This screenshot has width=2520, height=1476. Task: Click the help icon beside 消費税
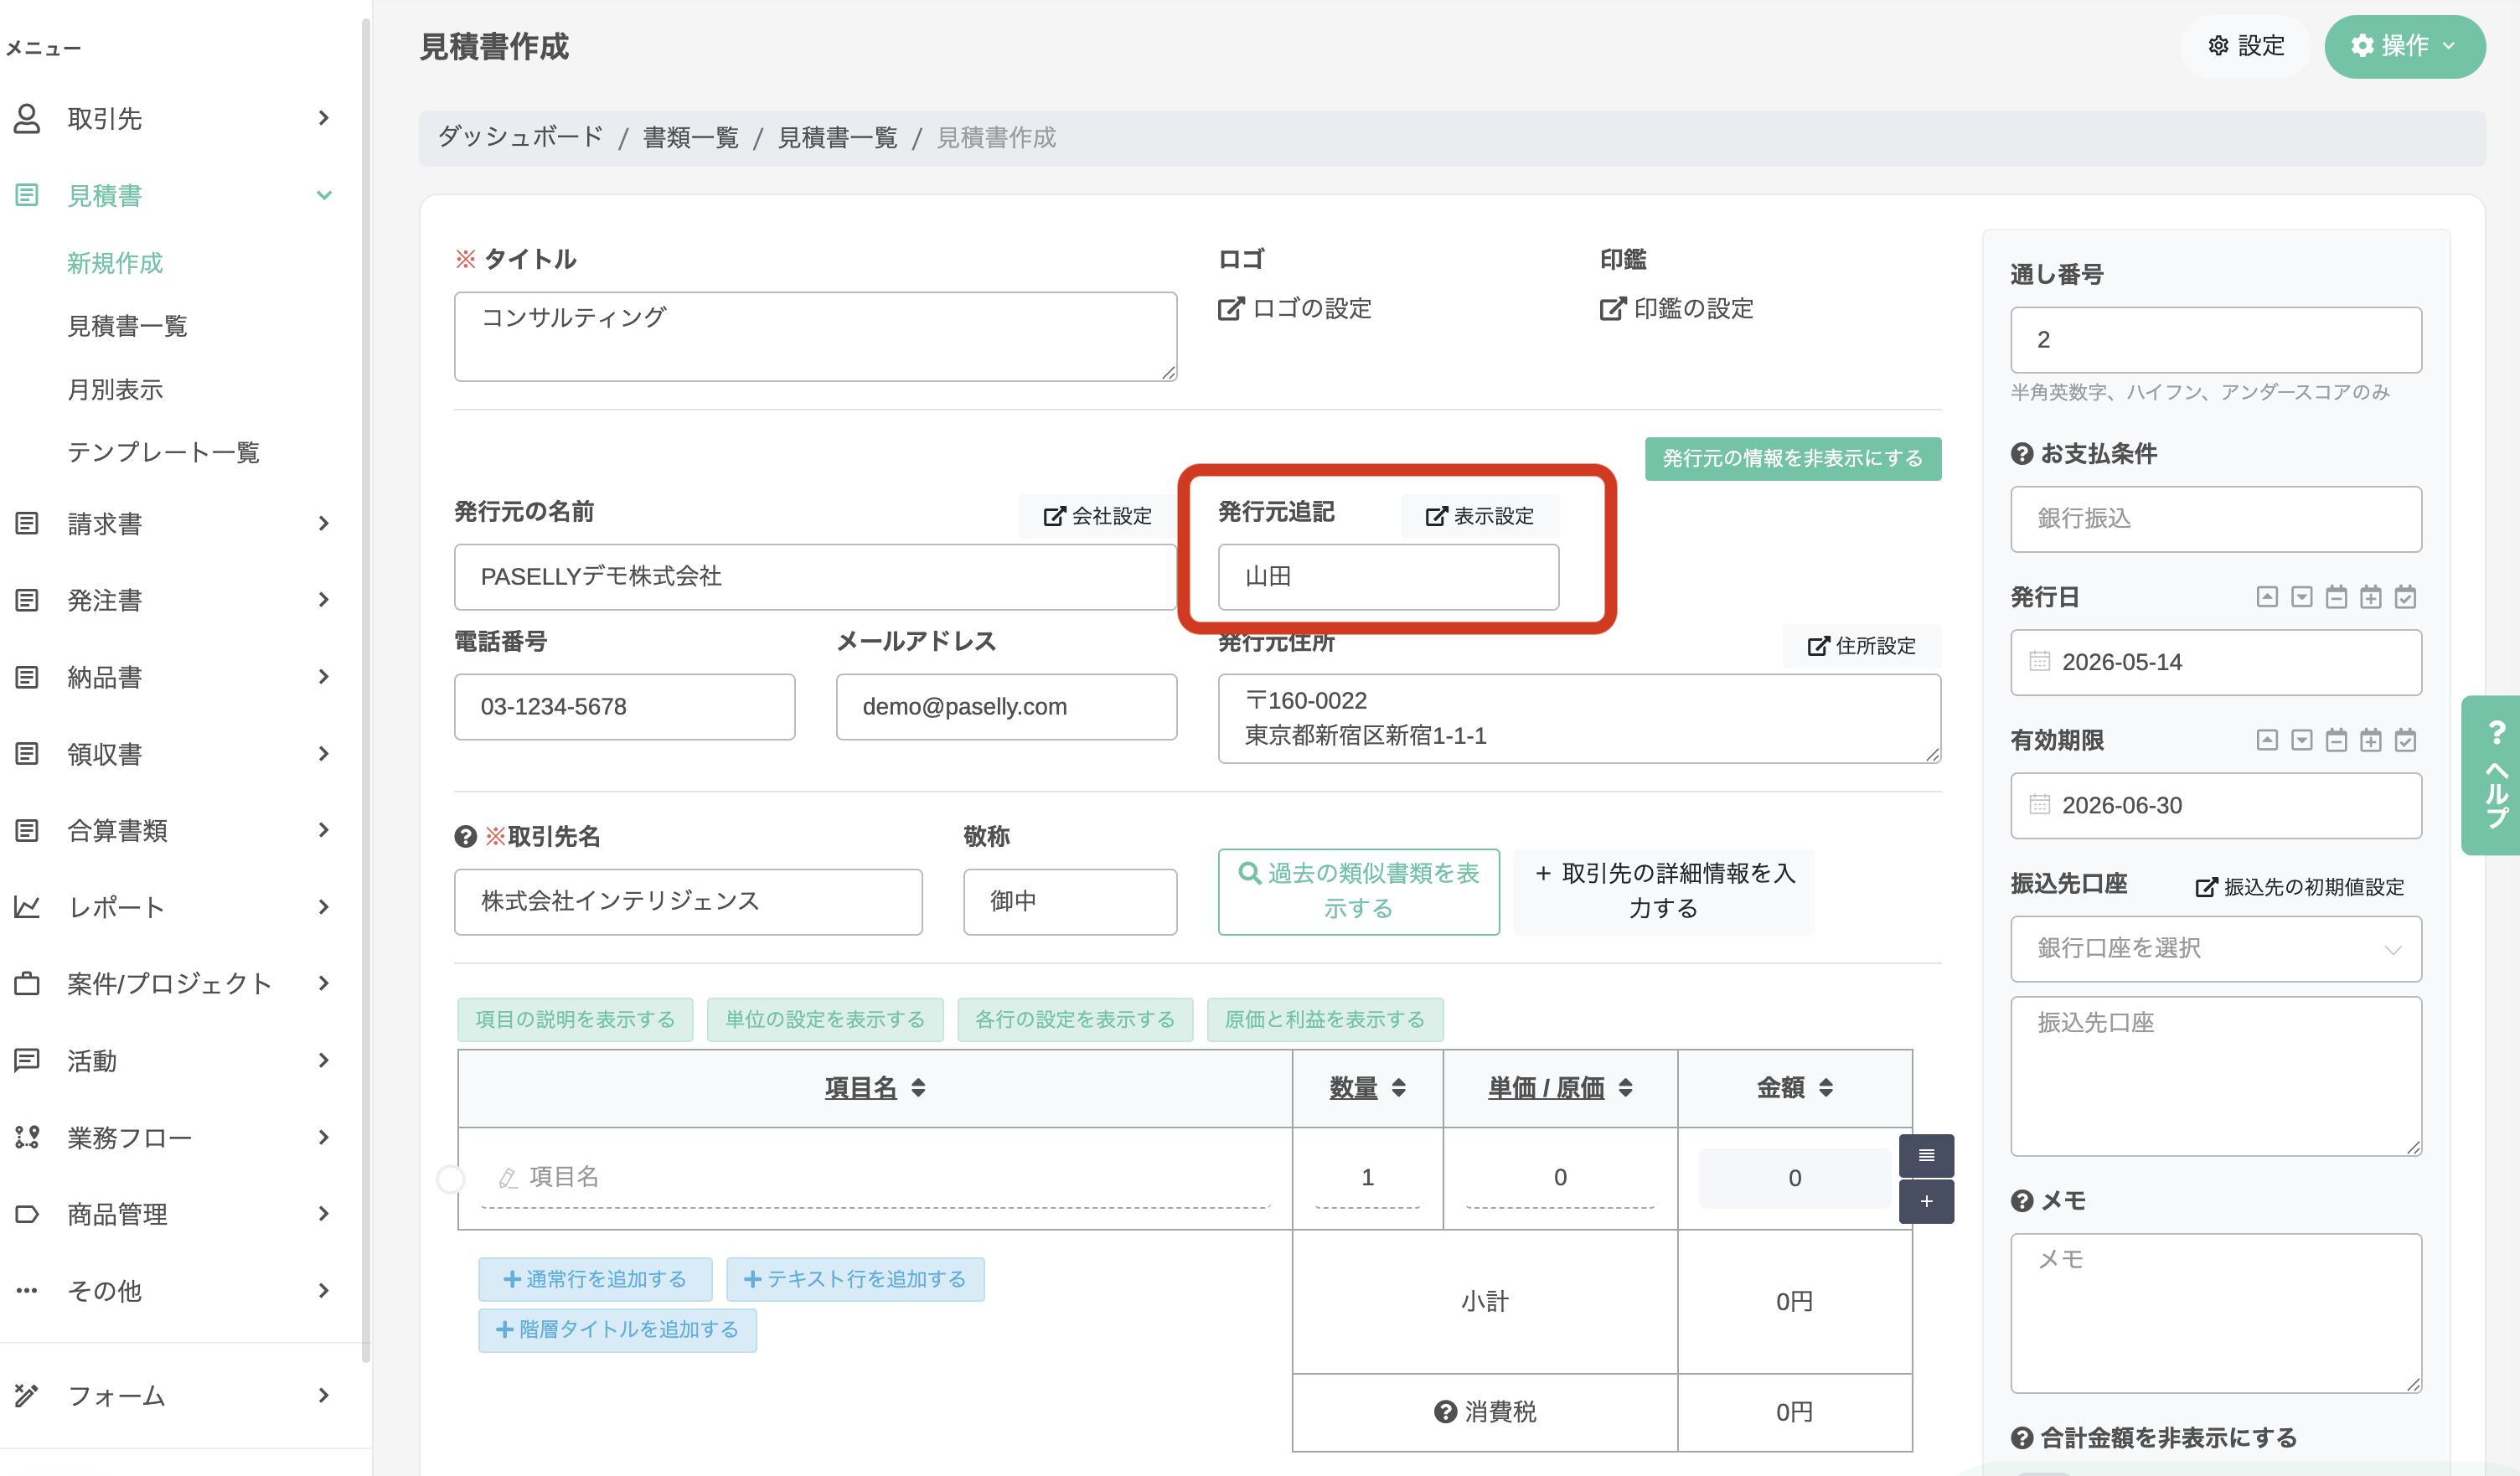click(x=1445, y=1411)
